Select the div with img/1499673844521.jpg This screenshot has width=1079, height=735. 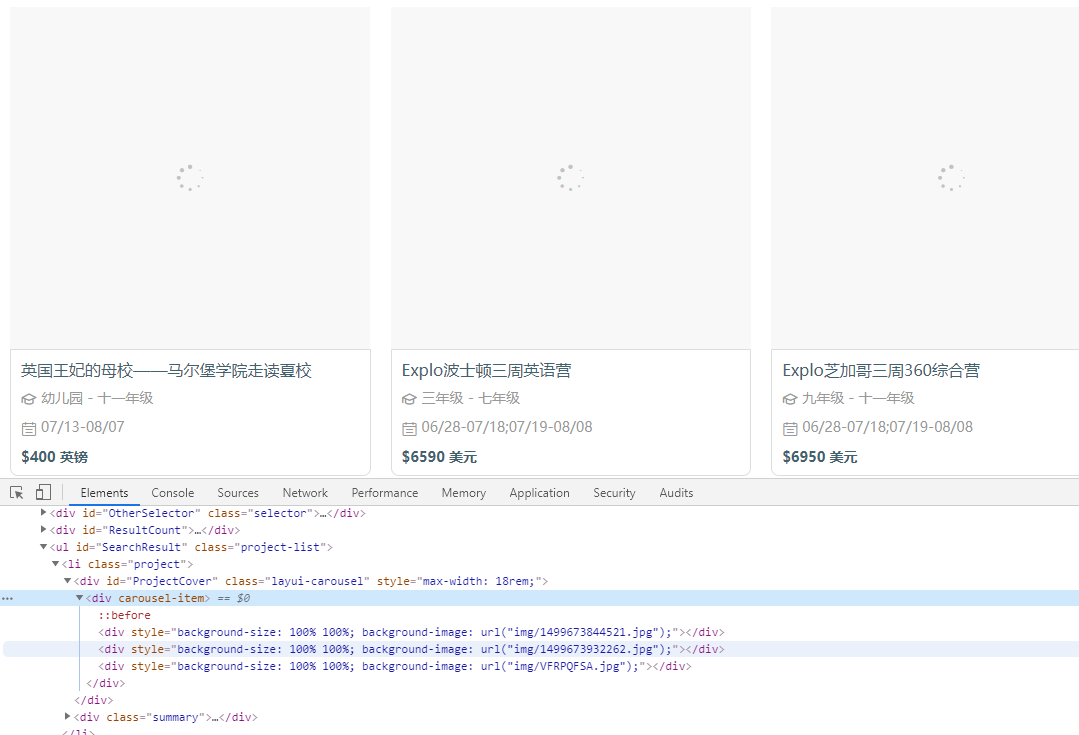coord(412,632)
